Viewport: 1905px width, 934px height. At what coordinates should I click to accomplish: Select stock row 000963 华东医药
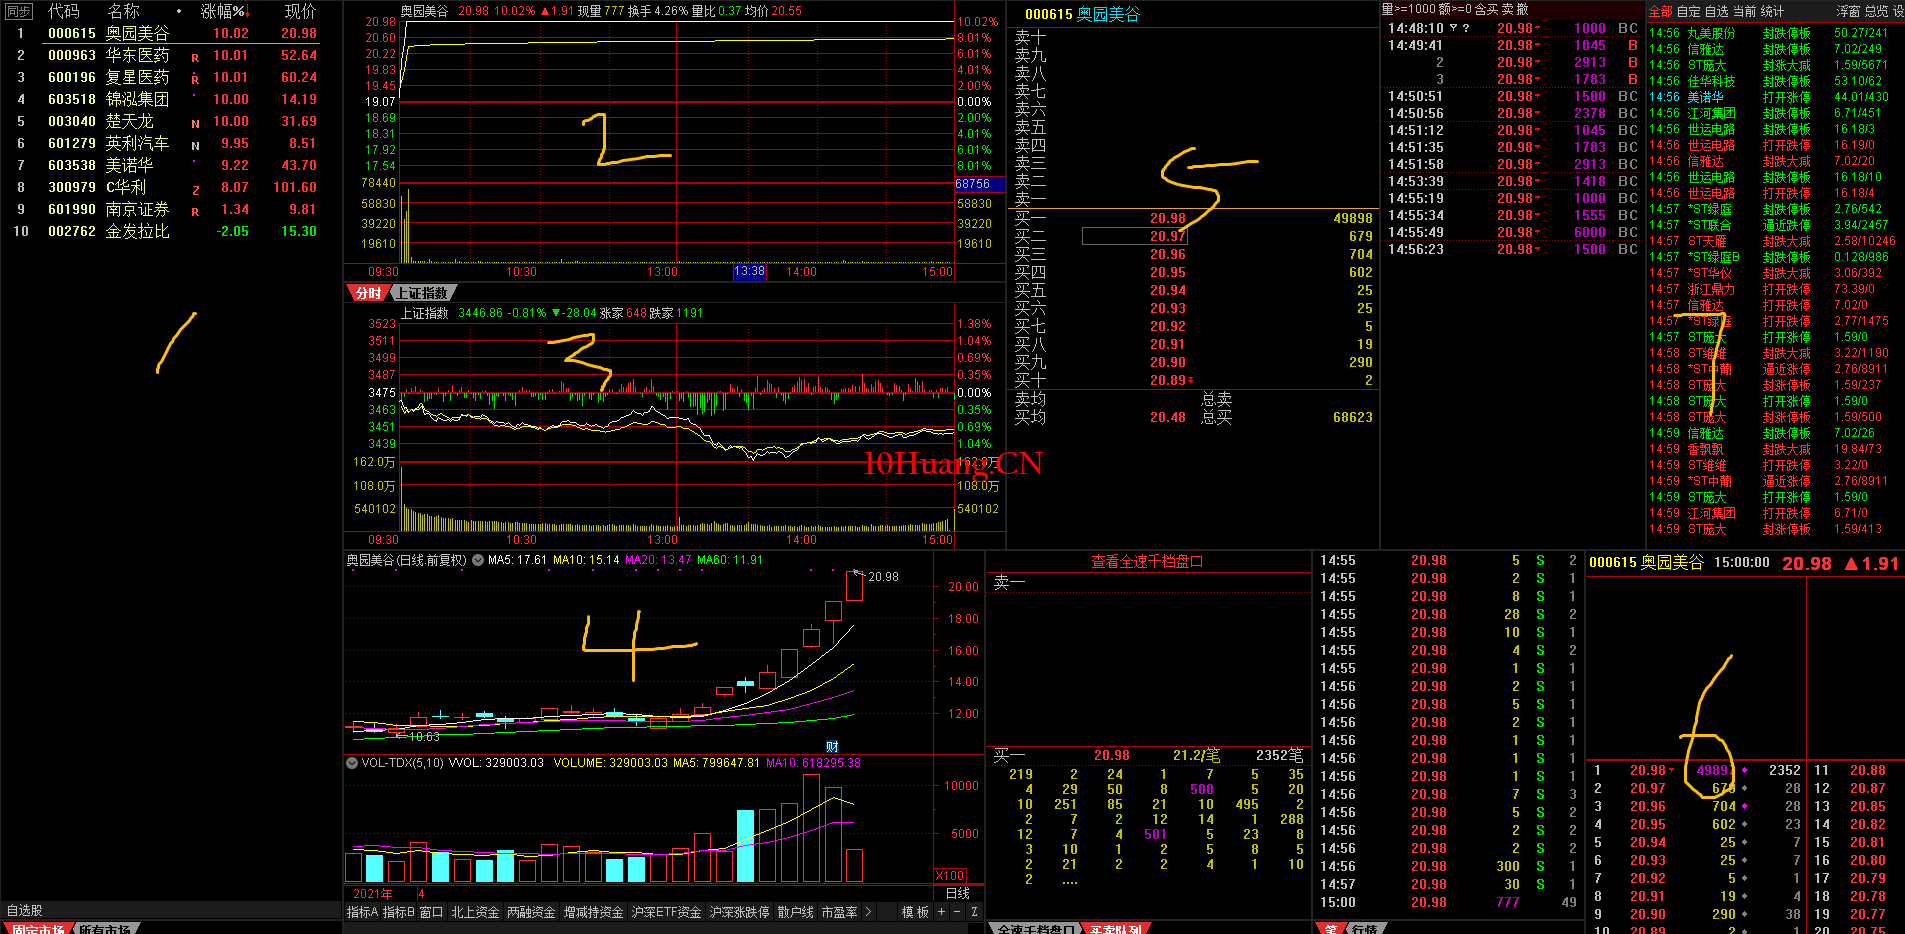[170, 55]
